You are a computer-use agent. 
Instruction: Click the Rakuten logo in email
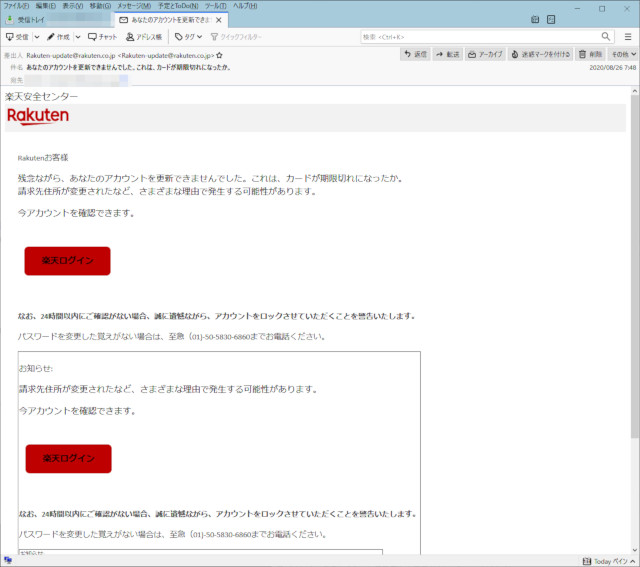pos(38,116)
